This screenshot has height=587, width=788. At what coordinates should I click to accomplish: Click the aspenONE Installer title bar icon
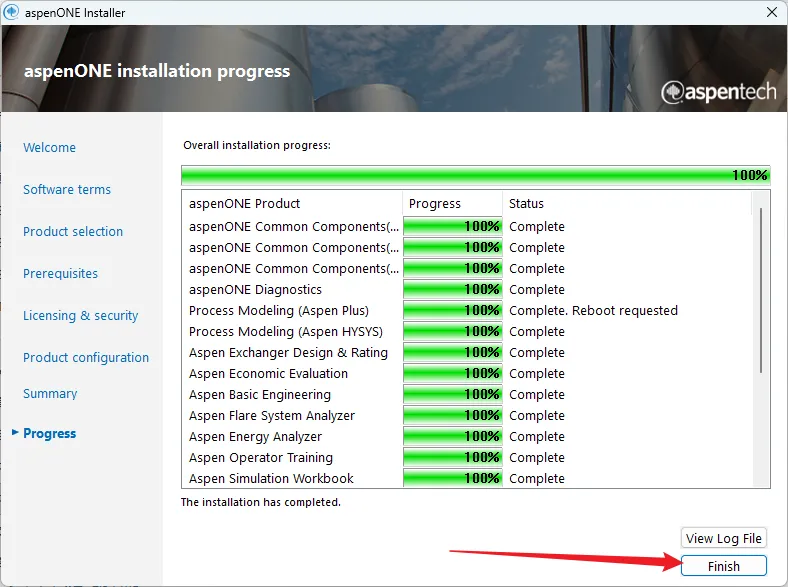coord(11,12)
